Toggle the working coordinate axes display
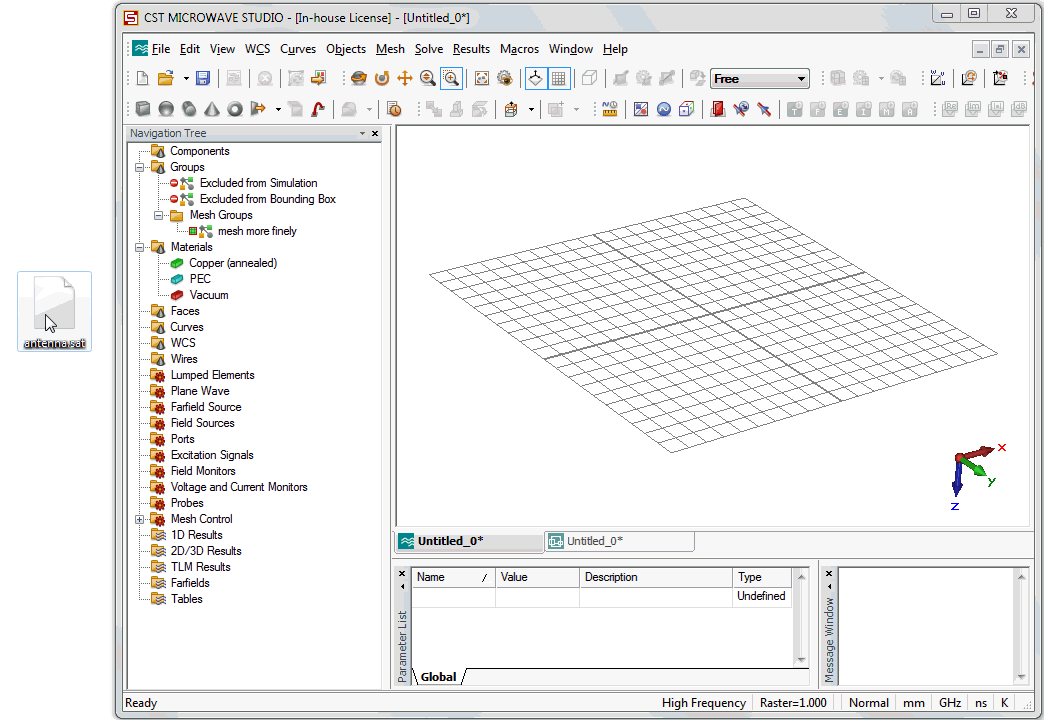 click(x=535, y=79)
